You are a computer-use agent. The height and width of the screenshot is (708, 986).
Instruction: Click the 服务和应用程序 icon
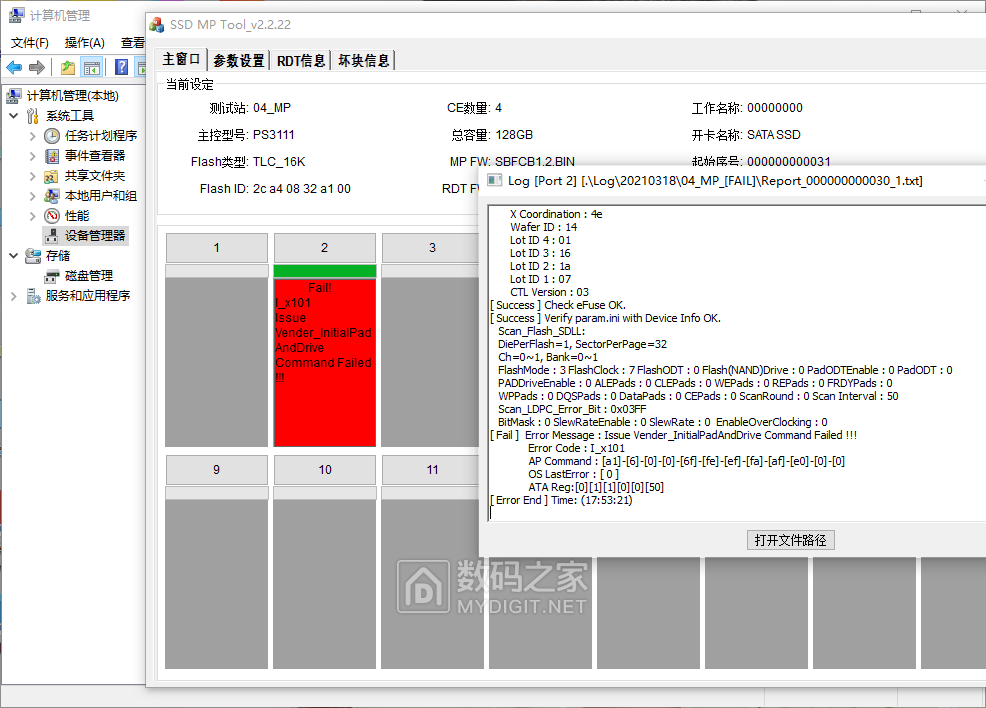[x=33, y=296]
